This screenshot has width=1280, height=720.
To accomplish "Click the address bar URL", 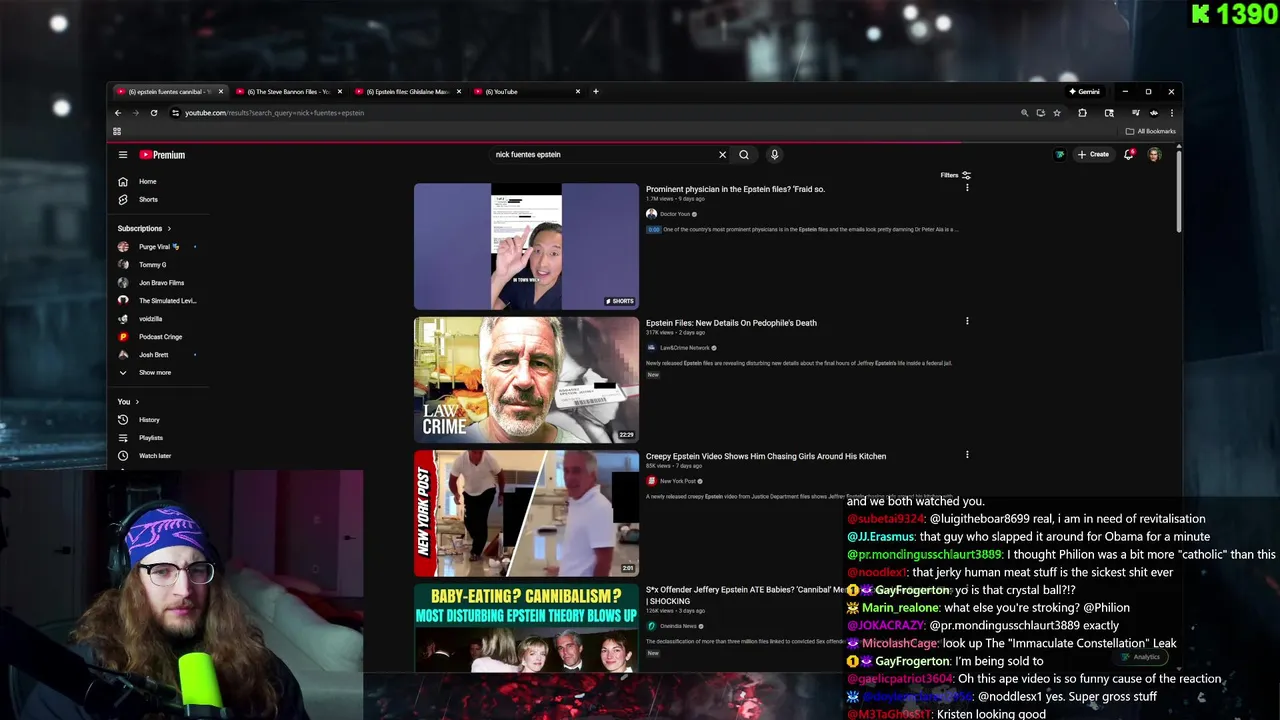I will (274, 113).
